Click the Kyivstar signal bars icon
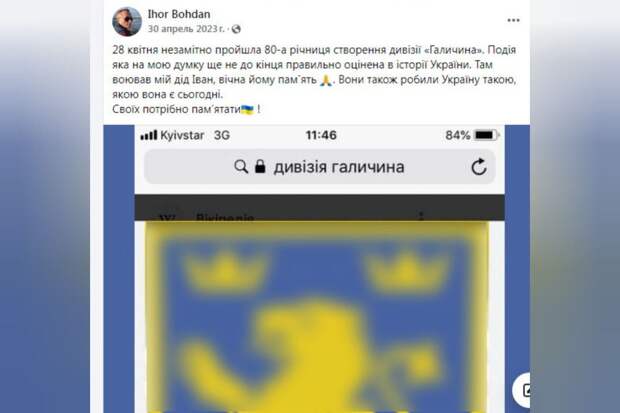The height and width of the screenshot is (413, 620). point(149,135)
